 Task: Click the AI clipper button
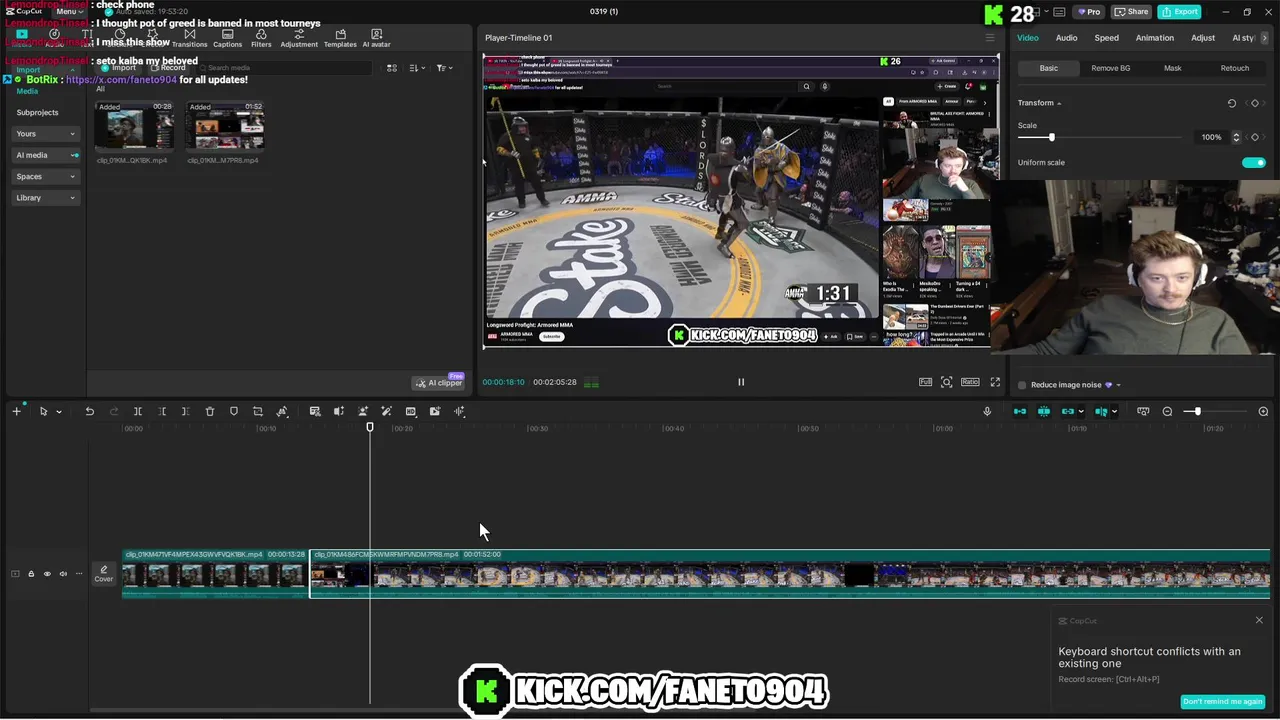tap(440, 383)
